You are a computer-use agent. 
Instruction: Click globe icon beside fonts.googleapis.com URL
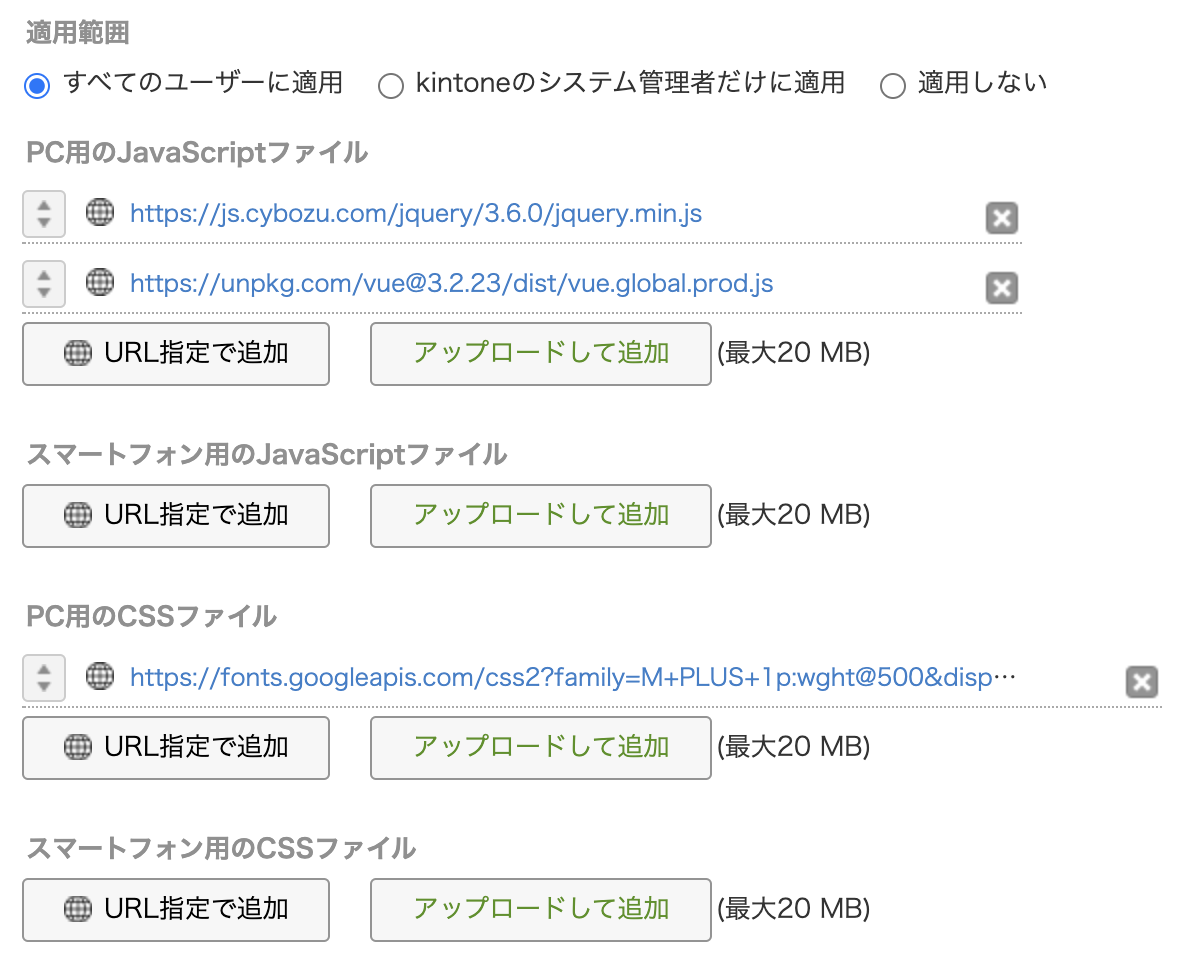(100, 677)
